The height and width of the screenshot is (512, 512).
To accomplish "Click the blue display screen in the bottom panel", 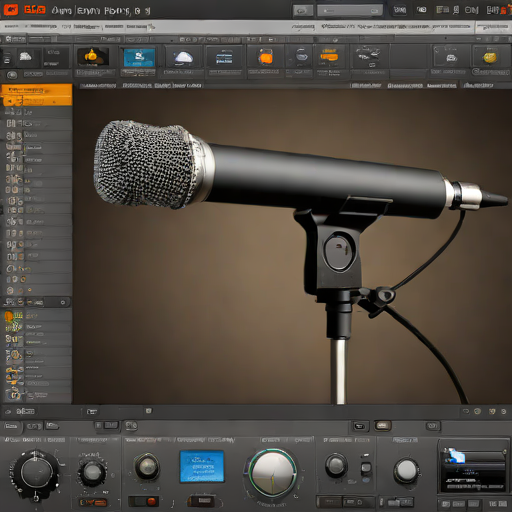I will click(x=202, y=466).
